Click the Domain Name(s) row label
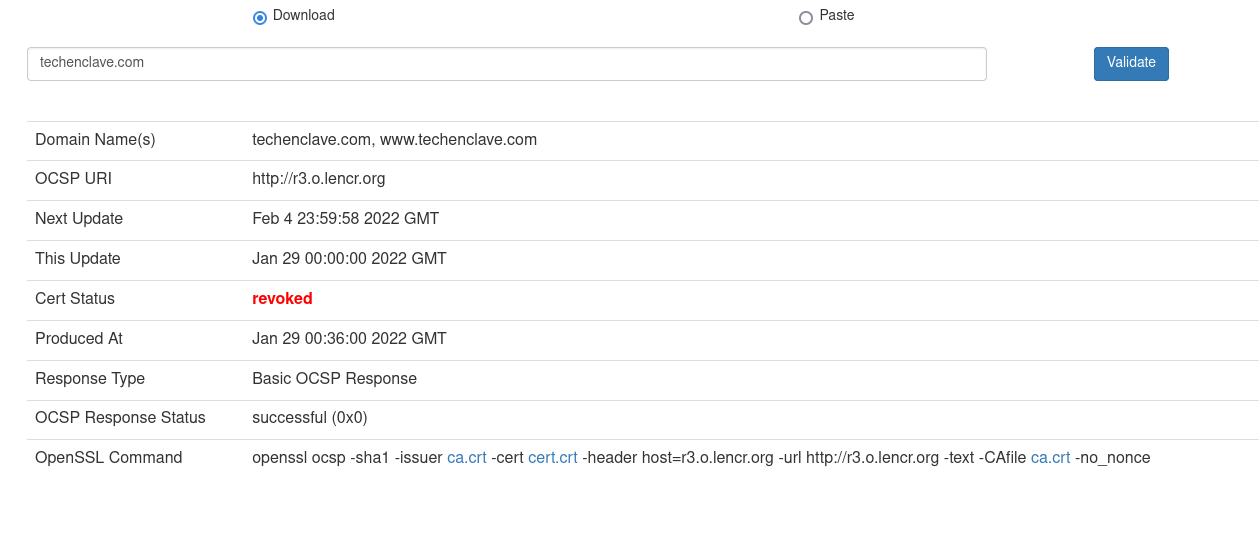1259x545 pixels. (95, 140)
